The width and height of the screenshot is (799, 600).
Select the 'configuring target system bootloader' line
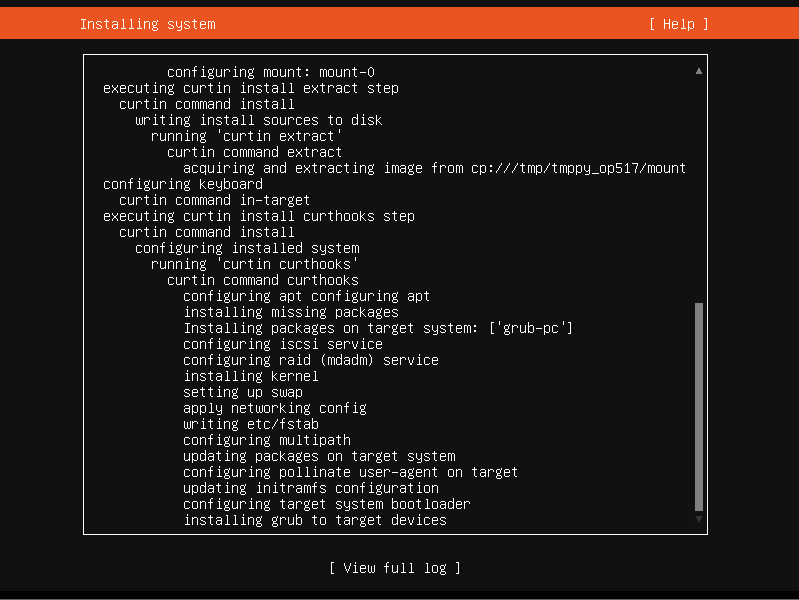point(327,504)
